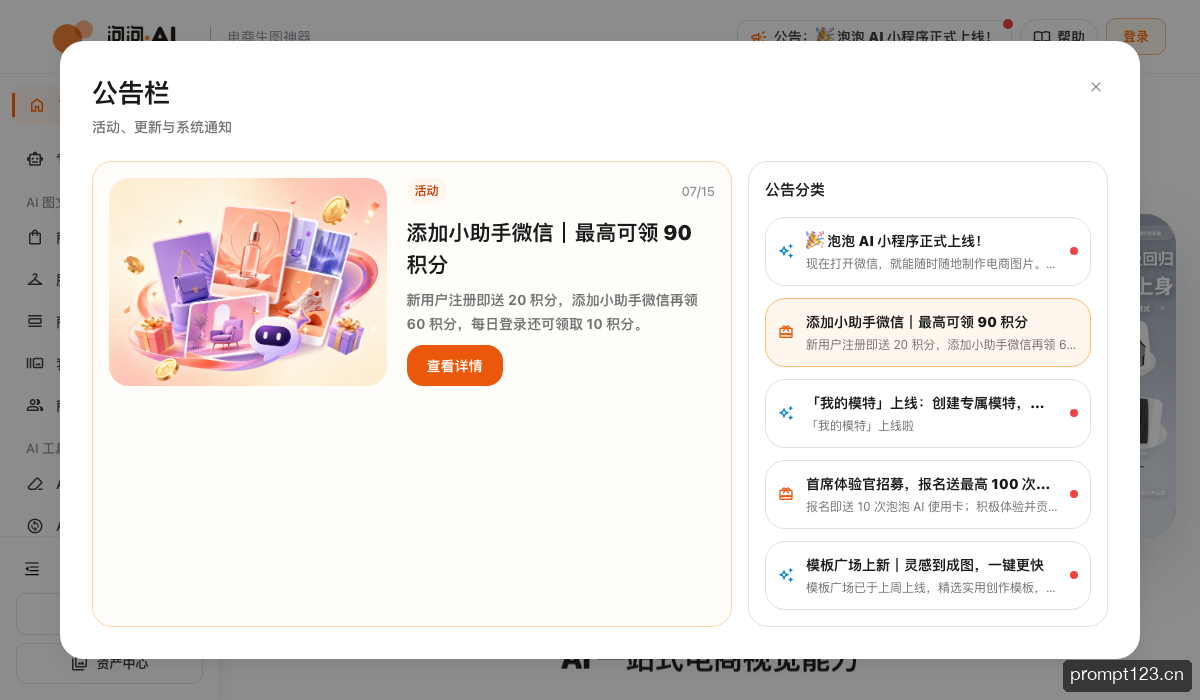Open the 「我的模特」上线 announcement
Image resolution: width=1200 pixels, height=700 pixels.
point(928,414)
